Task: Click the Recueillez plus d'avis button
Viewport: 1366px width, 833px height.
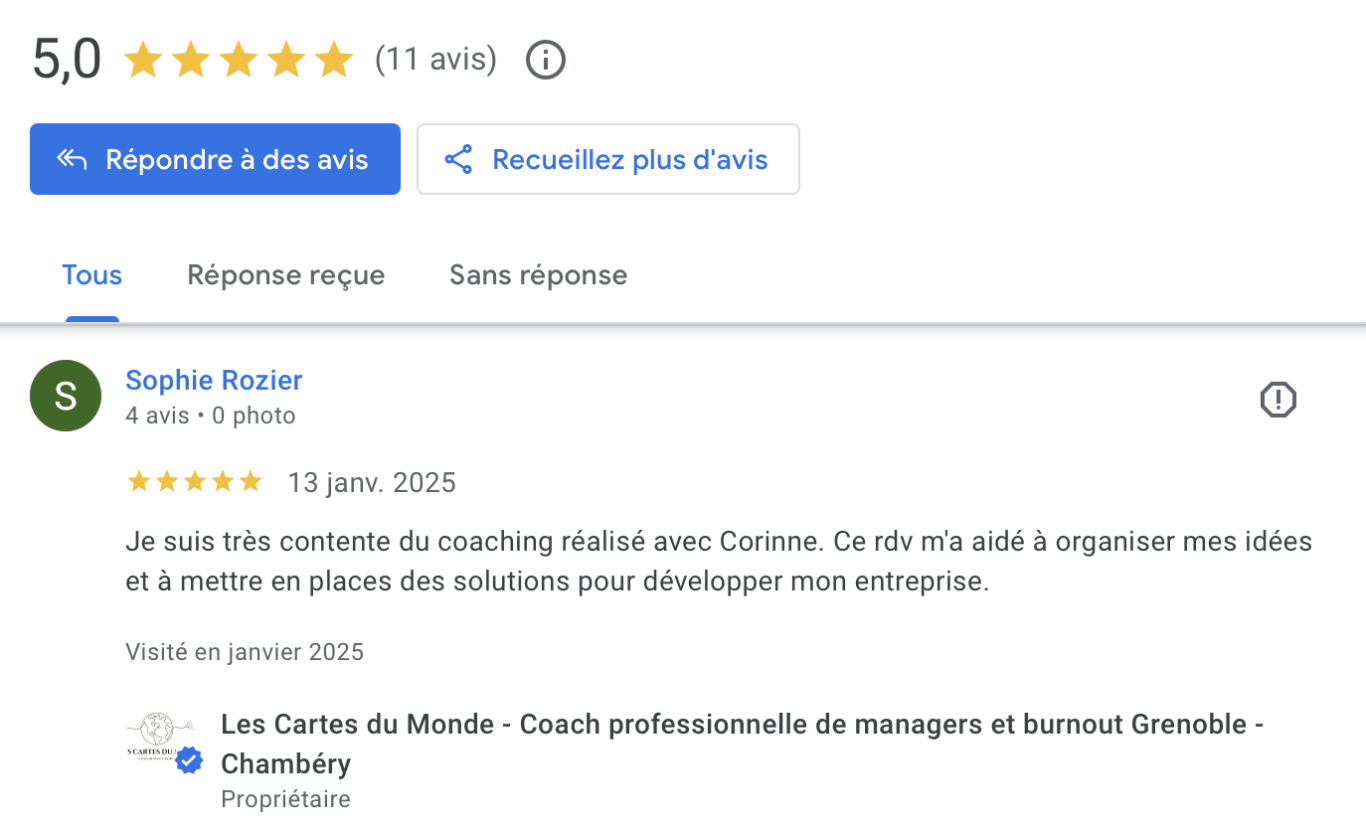Action: 608,158
